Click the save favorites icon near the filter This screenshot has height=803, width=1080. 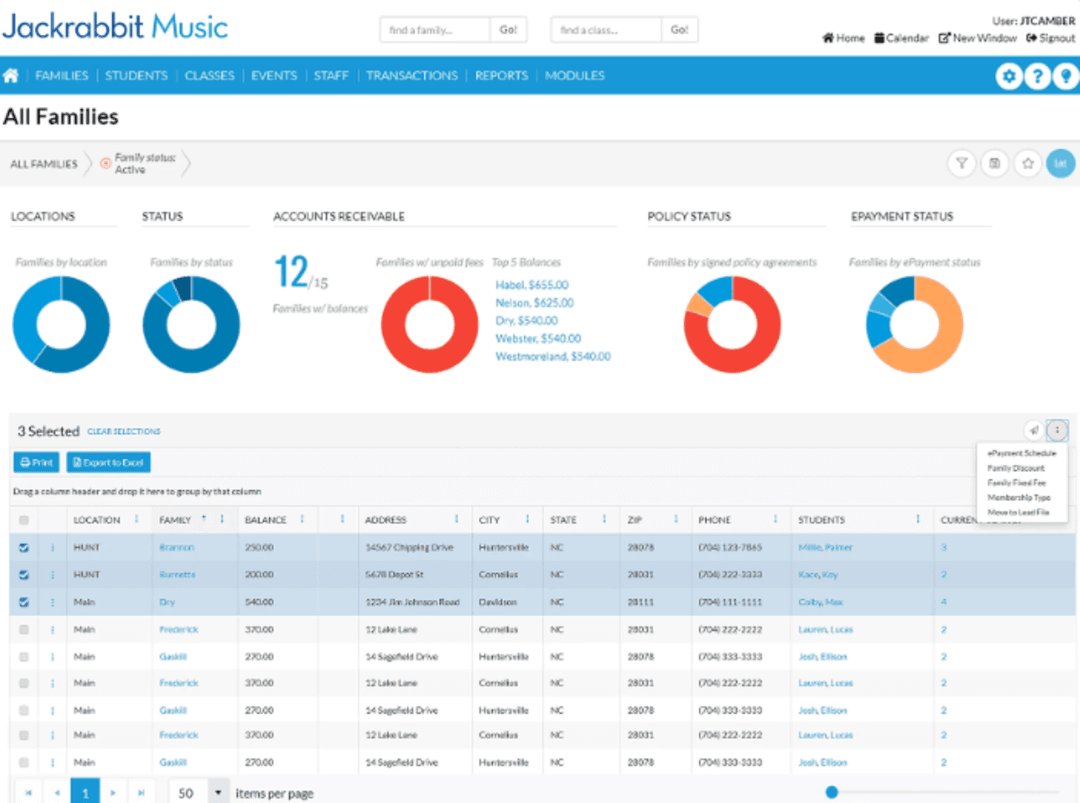(x=995, y=163)
